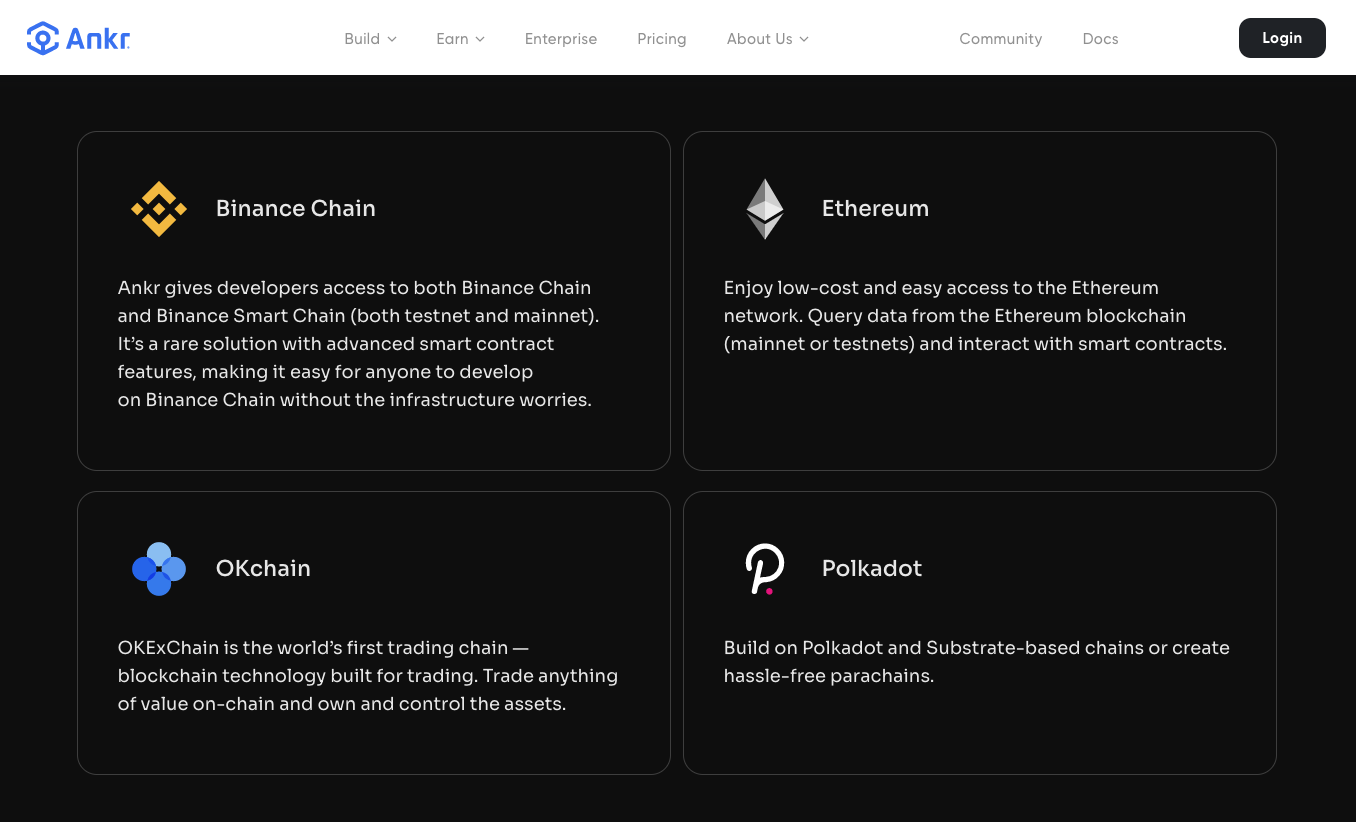Expand the Build dropdown chevron
This screenshot has width=1356, height=822.
(x=392, y=39)
